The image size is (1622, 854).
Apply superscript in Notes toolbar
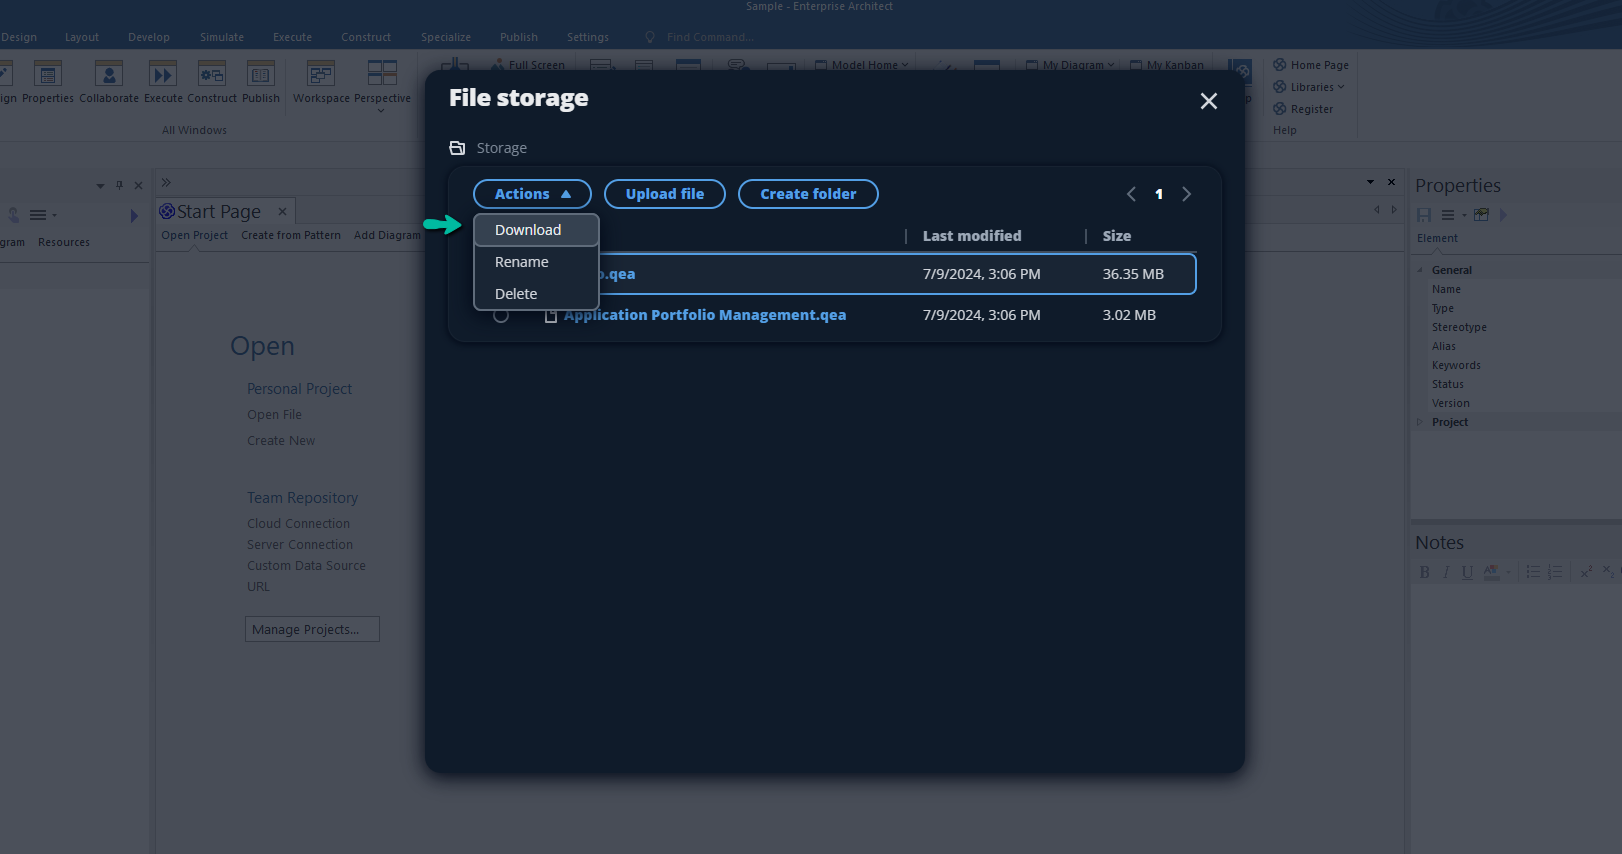tap(1586, 572)
